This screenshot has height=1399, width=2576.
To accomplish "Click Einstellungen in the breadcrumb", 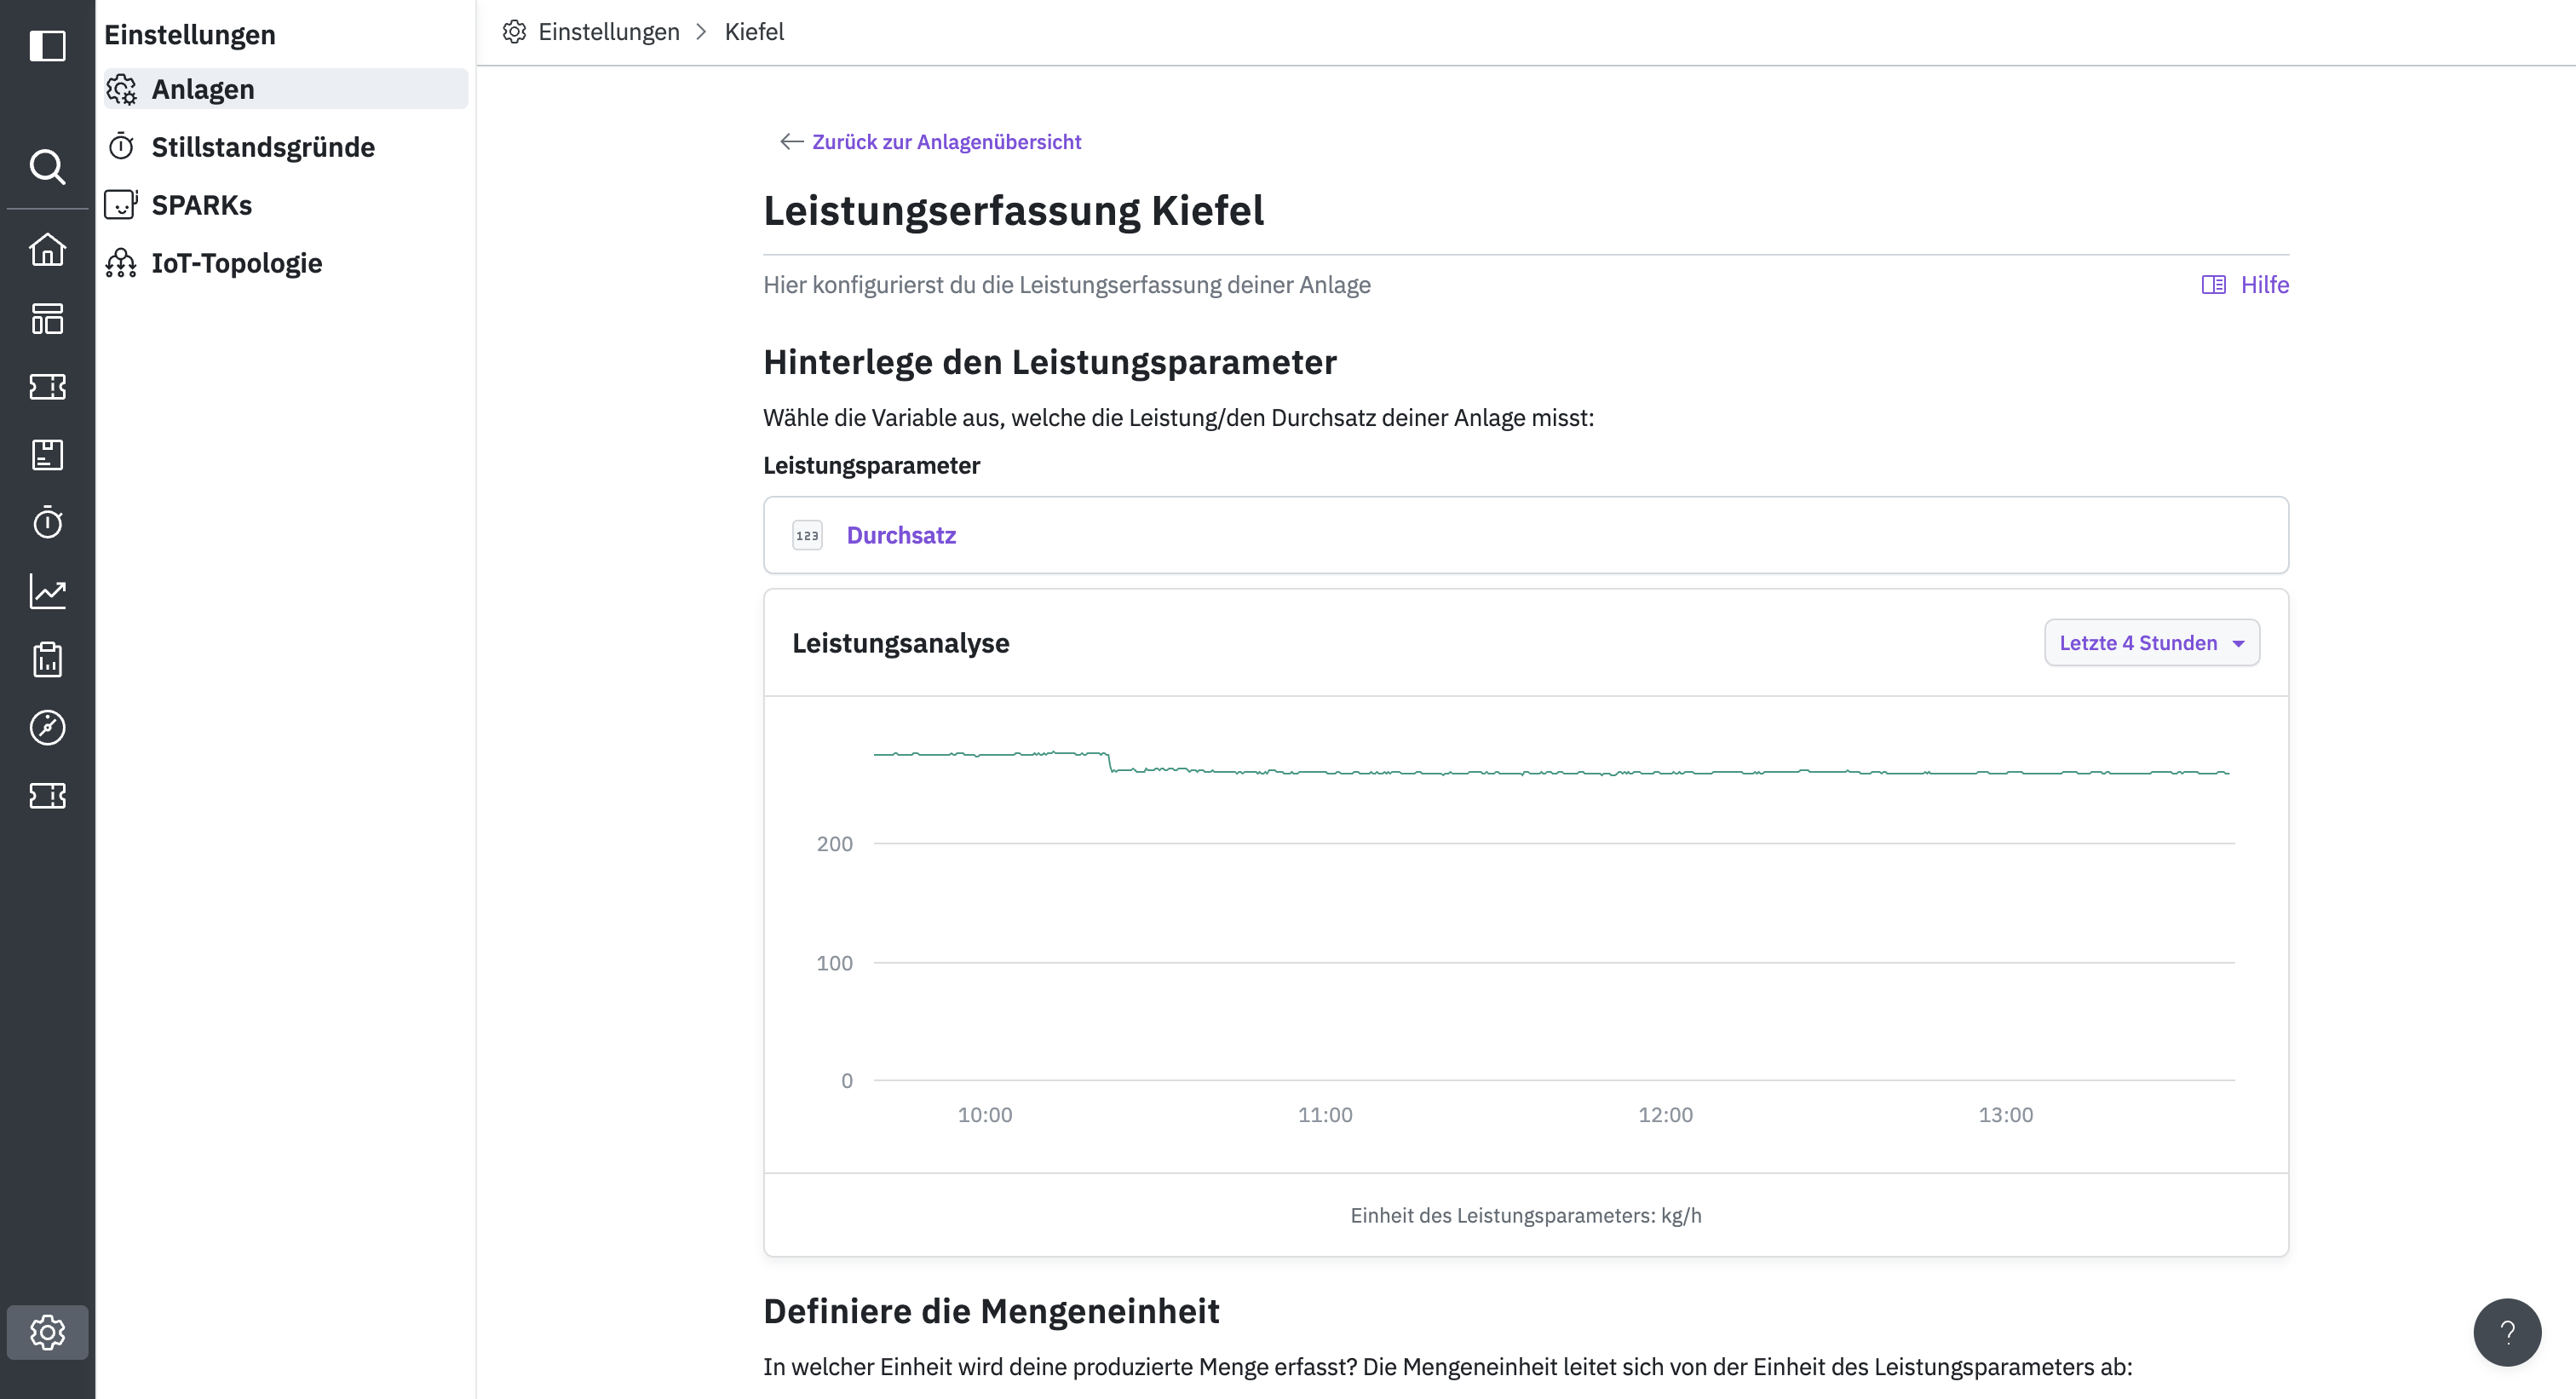I will [x=608, y=32].
